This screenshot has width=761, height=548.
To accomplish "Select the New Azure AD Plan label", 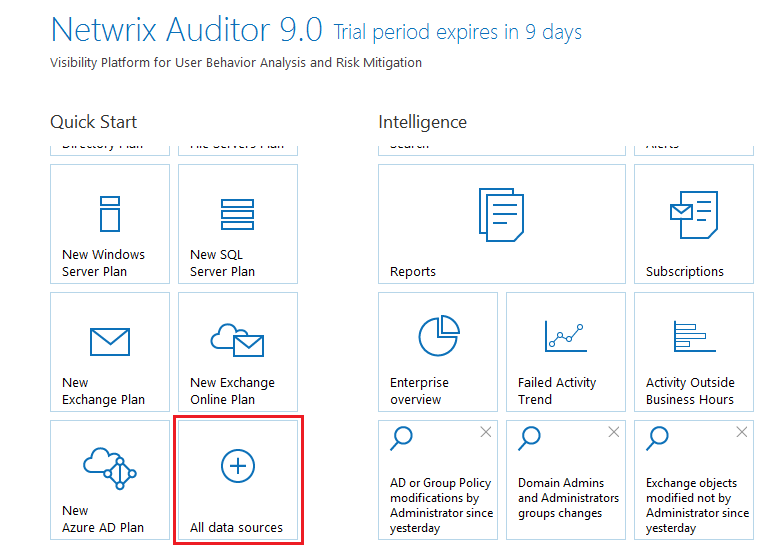I will (103, 519).
